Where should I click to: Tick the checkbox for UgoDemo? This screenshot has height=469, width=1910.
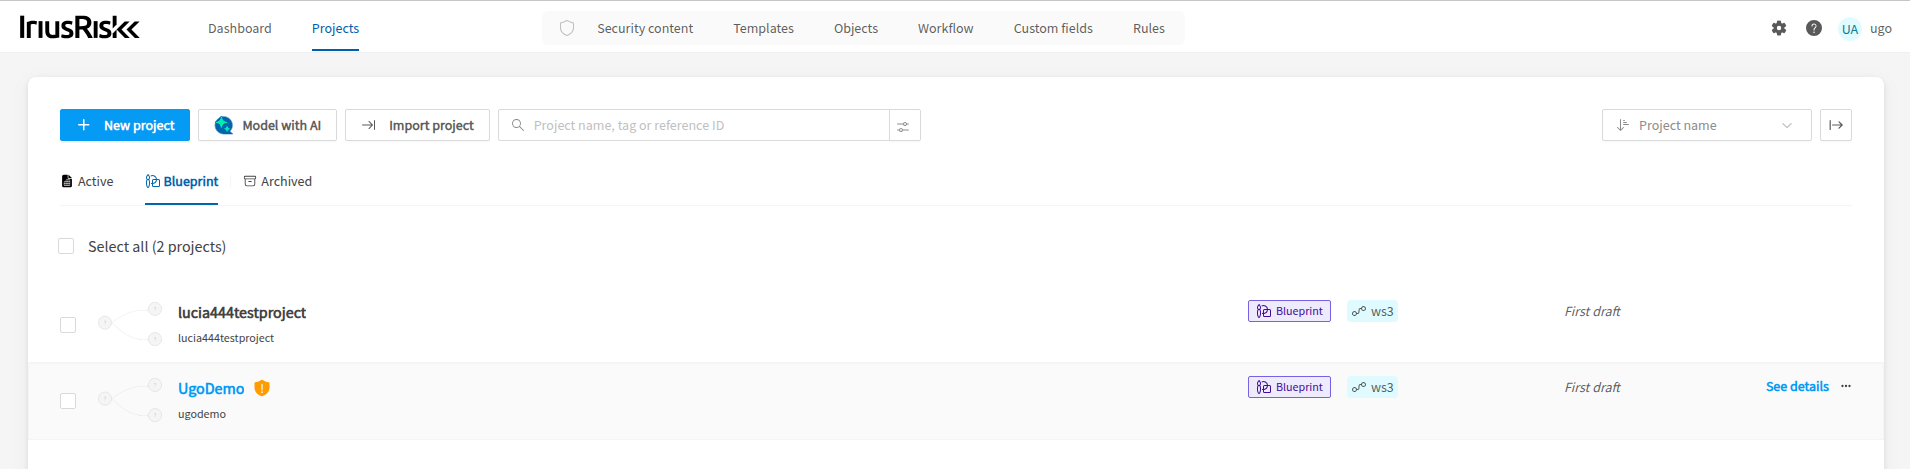tap(68, 401)
